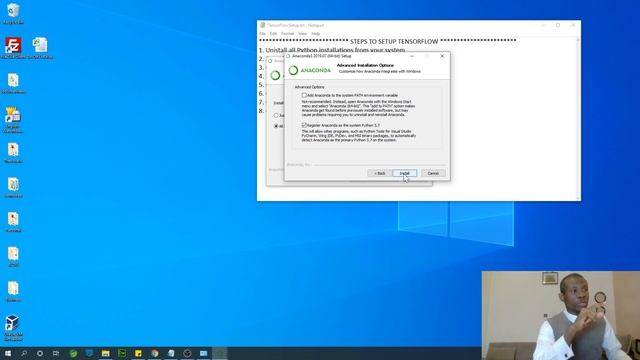Open the Recycle Bin desktop icon
Viewport: 640px width, 360px height.
coord(13,13)
